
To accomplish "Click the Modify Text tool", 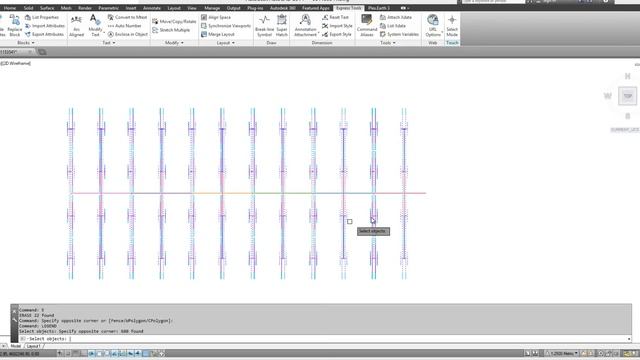I will [95, 25].
